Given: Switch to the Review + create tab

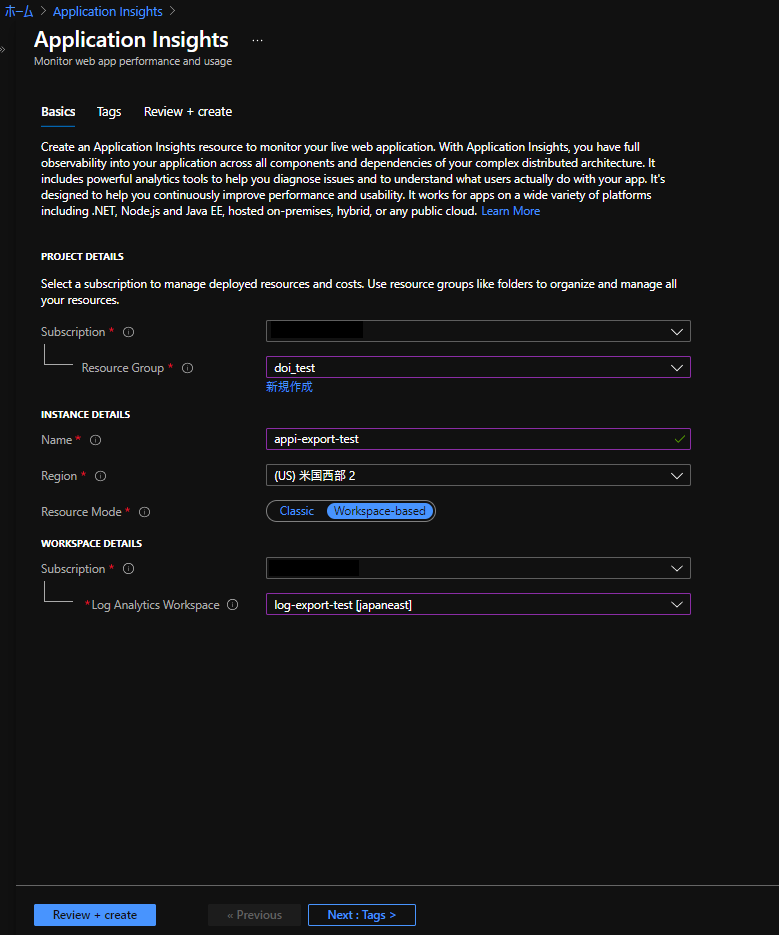Looking at the screenshot, I should coord(188,112).
